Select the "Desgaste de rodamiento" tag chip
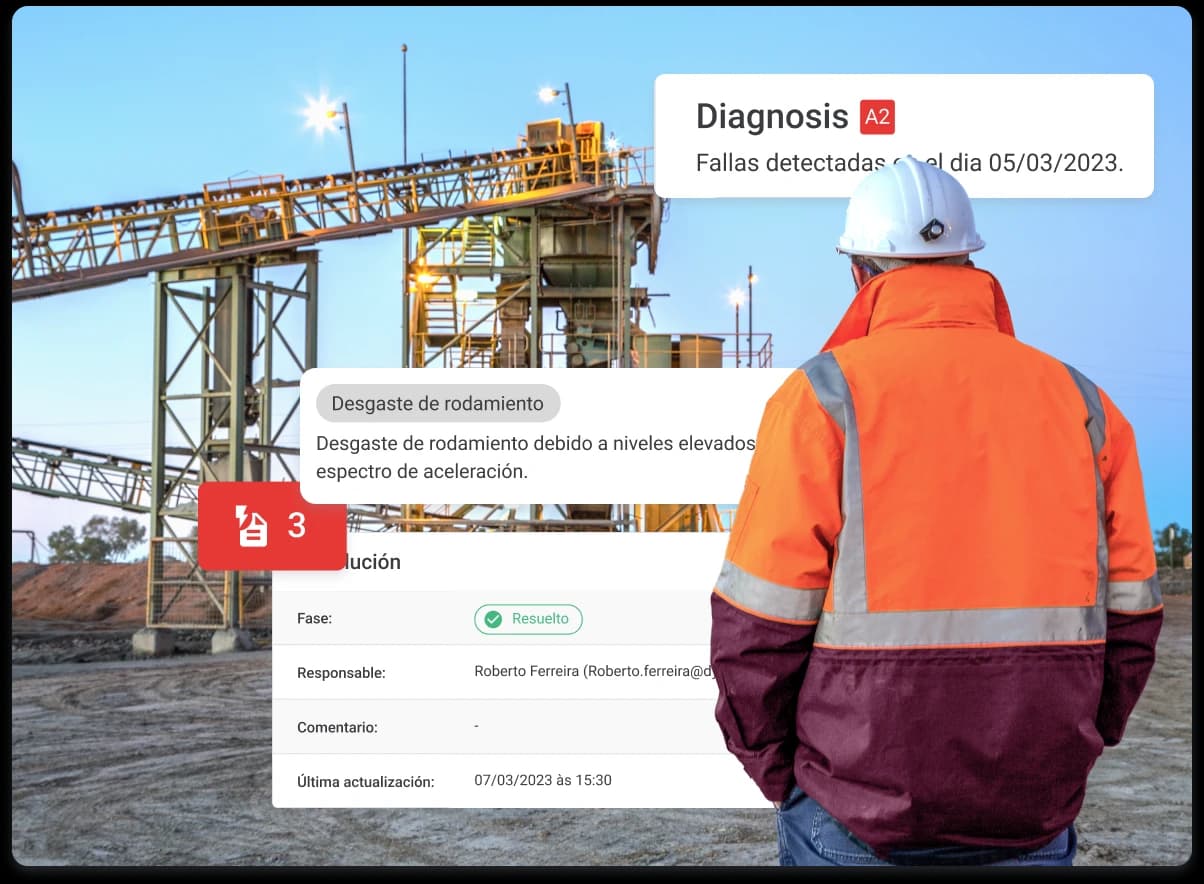 (x=437, y=403)
